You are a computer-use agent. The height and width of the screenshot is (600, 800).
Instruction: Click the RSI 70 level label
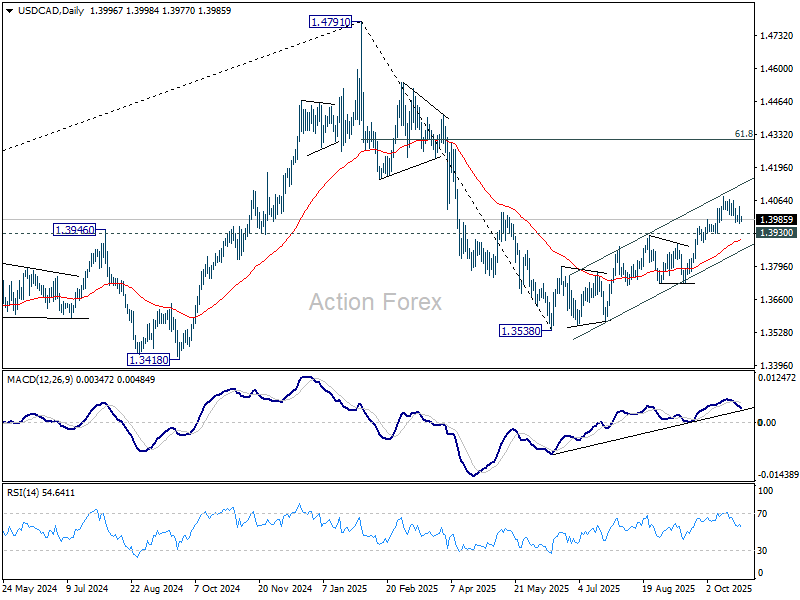762,514
